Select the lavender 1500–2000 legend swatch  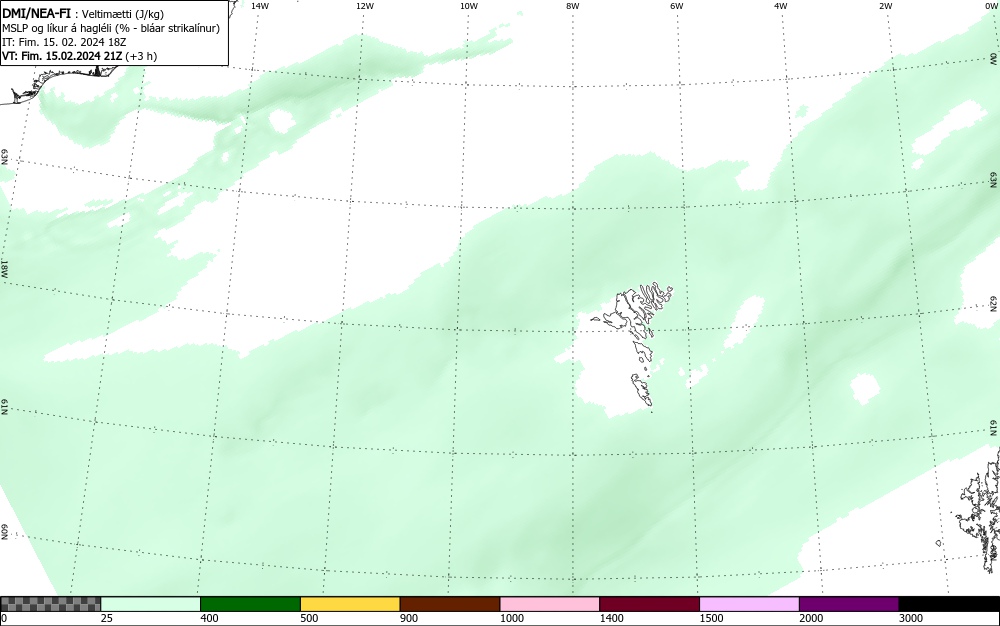point(749,604)
